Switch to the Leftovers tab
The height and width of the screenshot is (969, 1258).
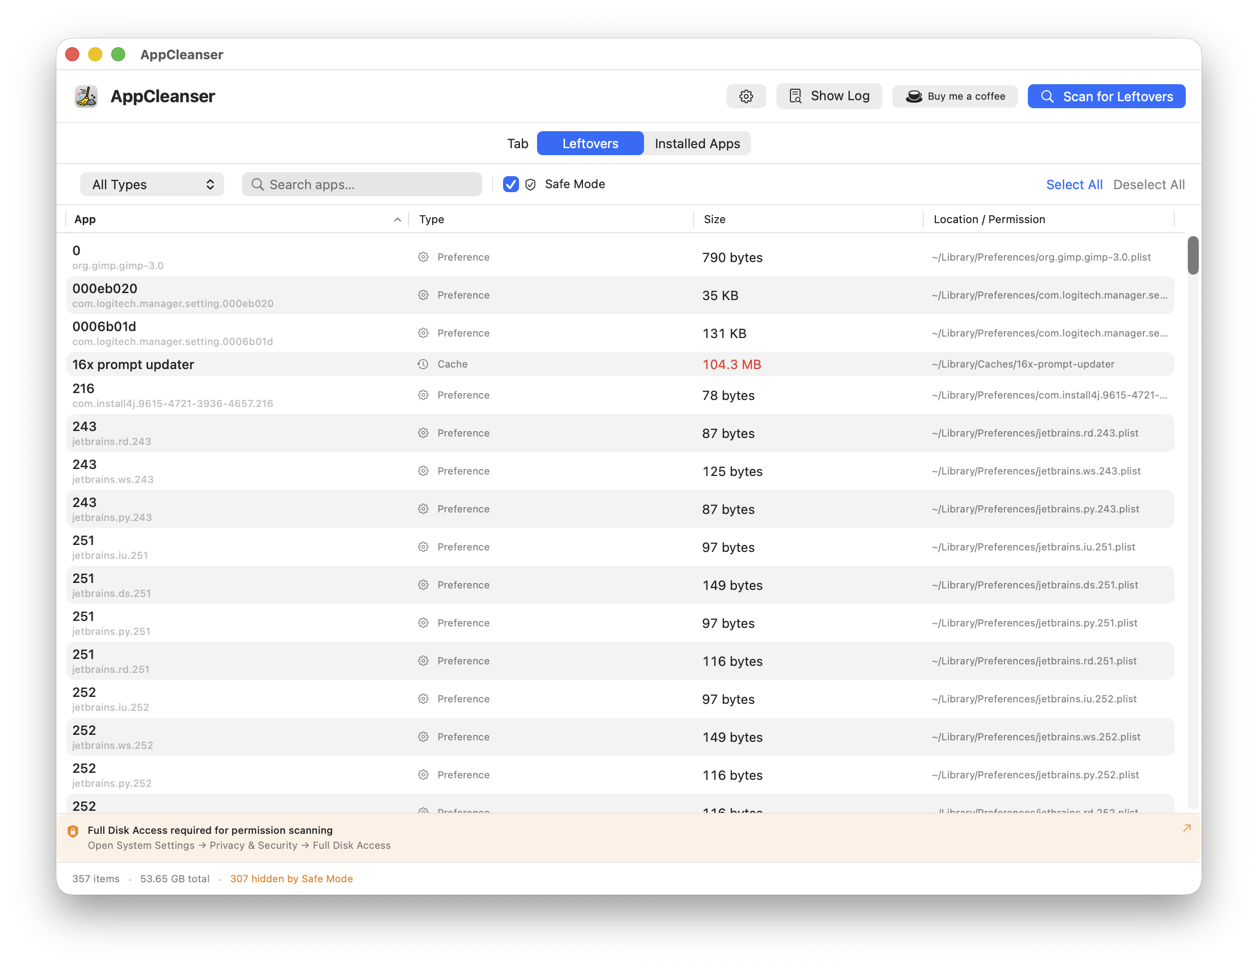coord(590,144)
